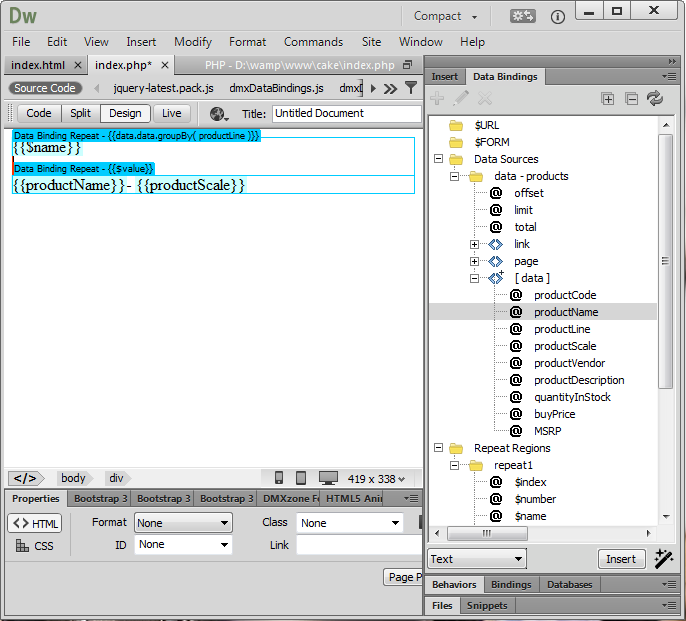Select tablet size device icon
Viewport: 686px width, 621px height.
click(x=301, y=478)
